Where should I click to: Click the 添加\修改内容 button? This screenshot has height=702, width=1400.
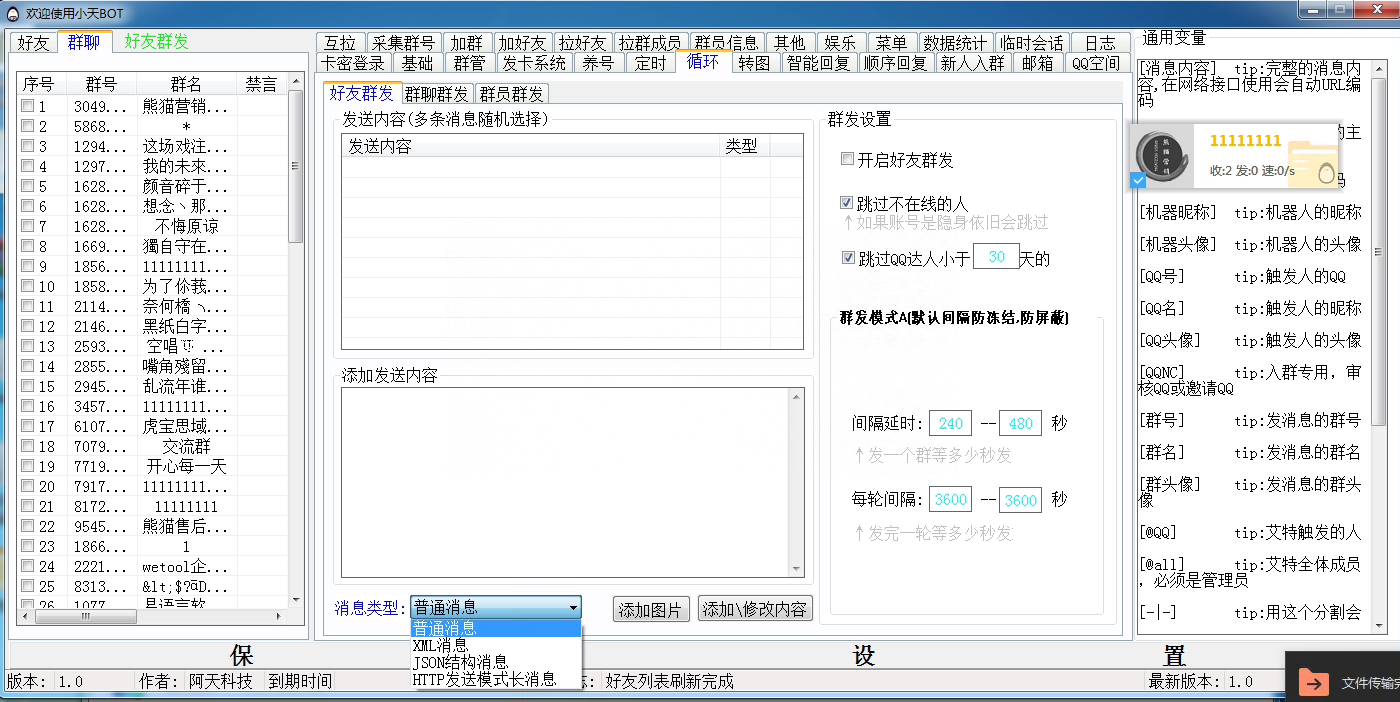tap(755, 609)
